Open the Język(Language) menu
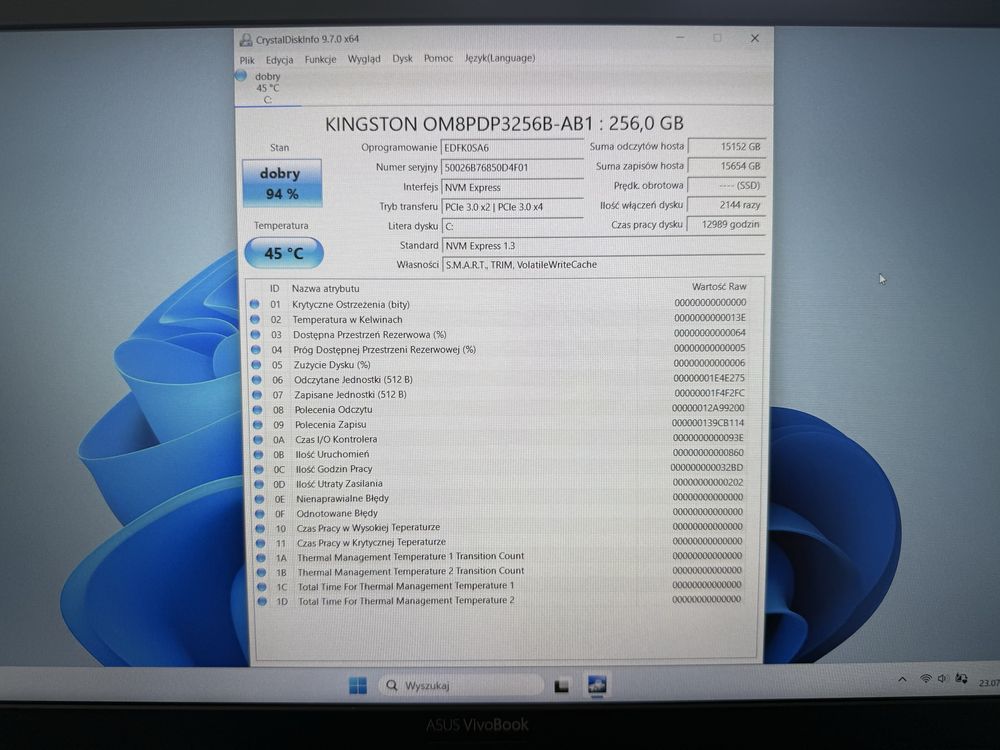This screenshot has height=750, width=1000. [500, 58]
